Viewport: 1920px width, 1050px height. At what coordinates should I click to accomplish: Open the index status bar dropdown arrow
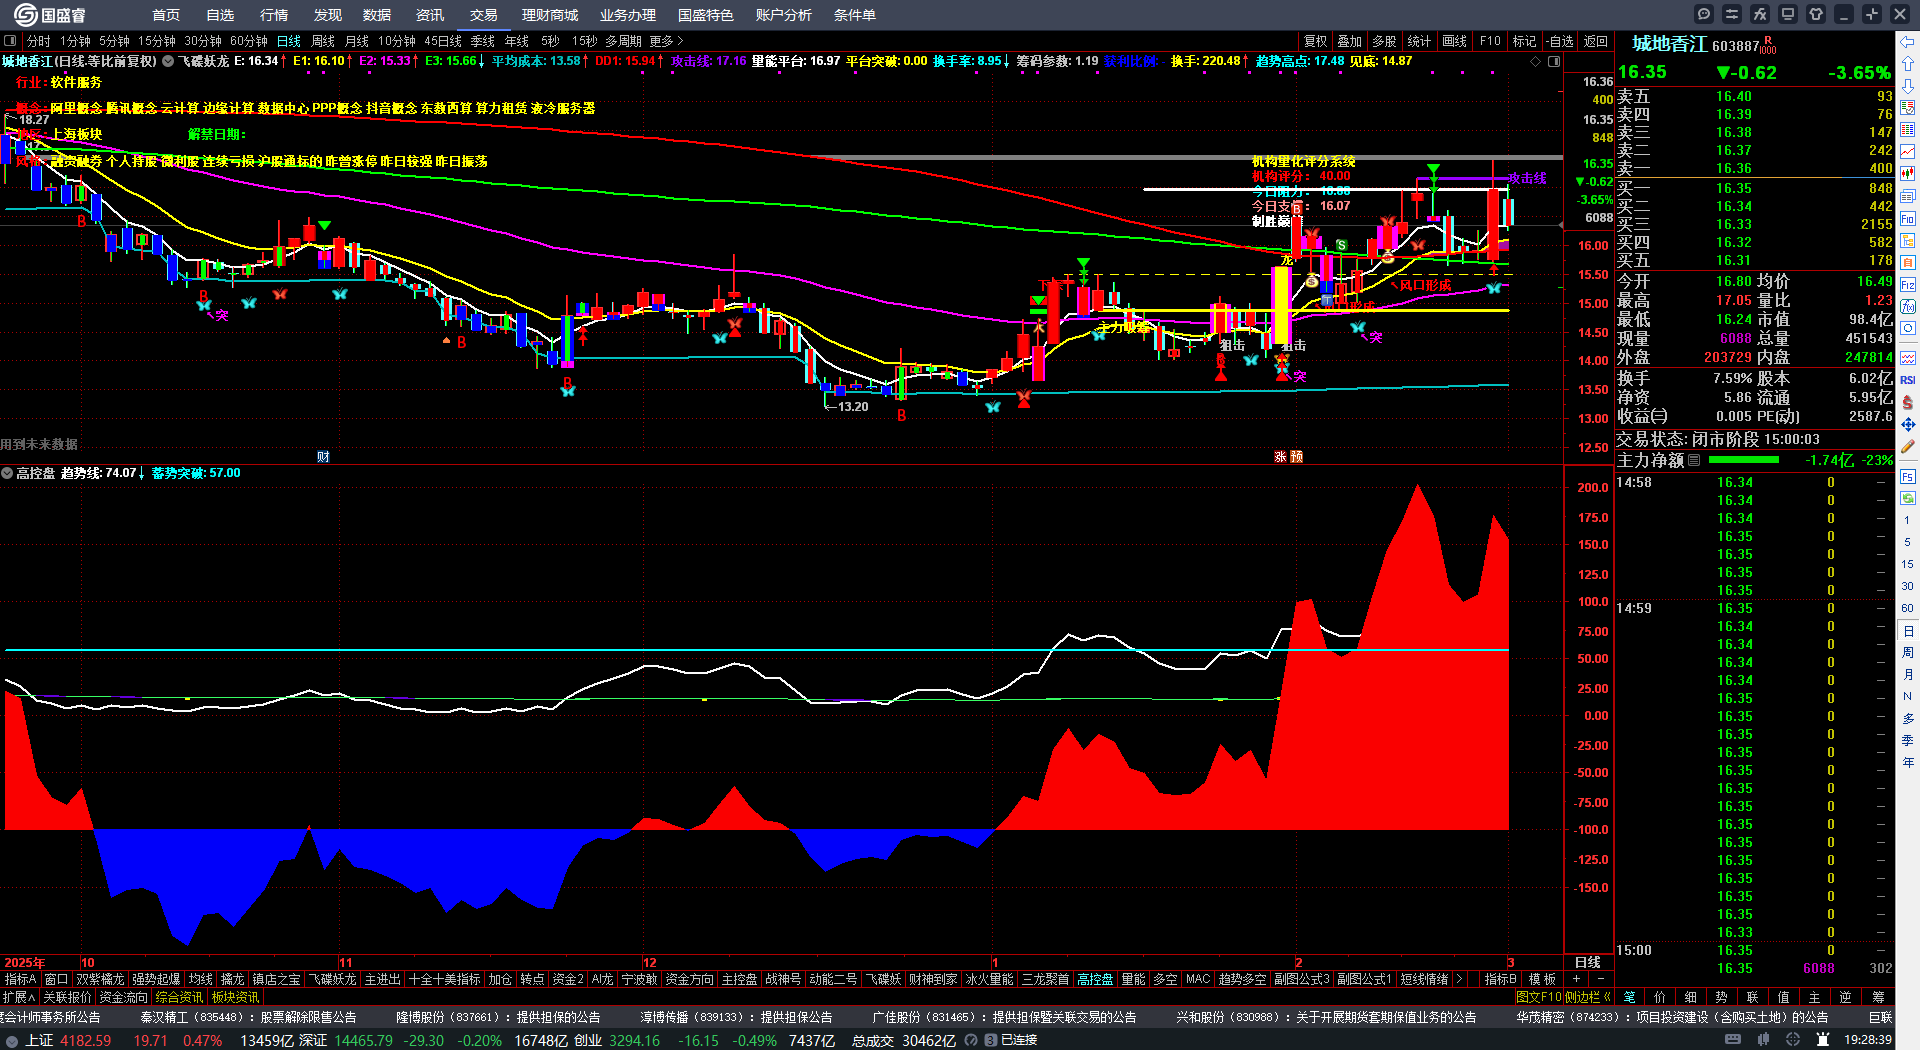[x=11, y=1040]
